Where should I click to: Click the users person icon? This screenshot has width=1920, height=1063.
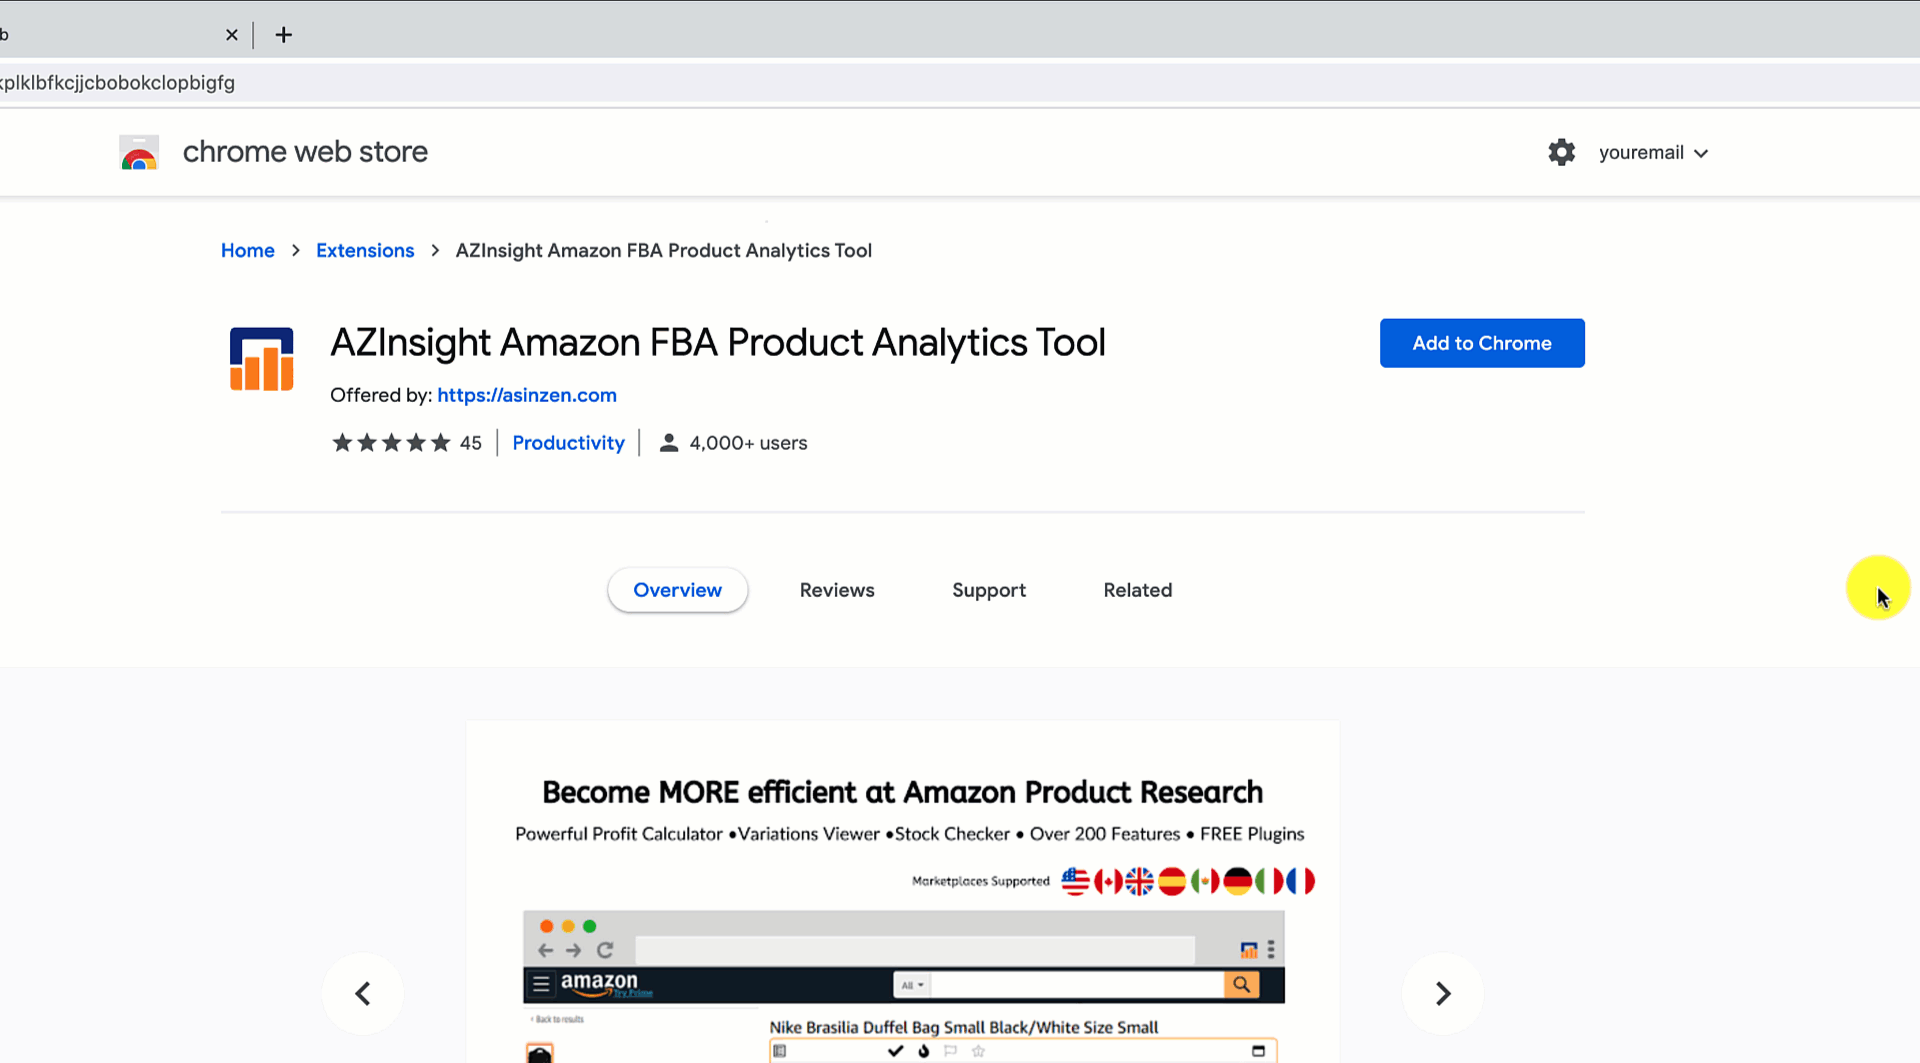(x=669, y=443)
